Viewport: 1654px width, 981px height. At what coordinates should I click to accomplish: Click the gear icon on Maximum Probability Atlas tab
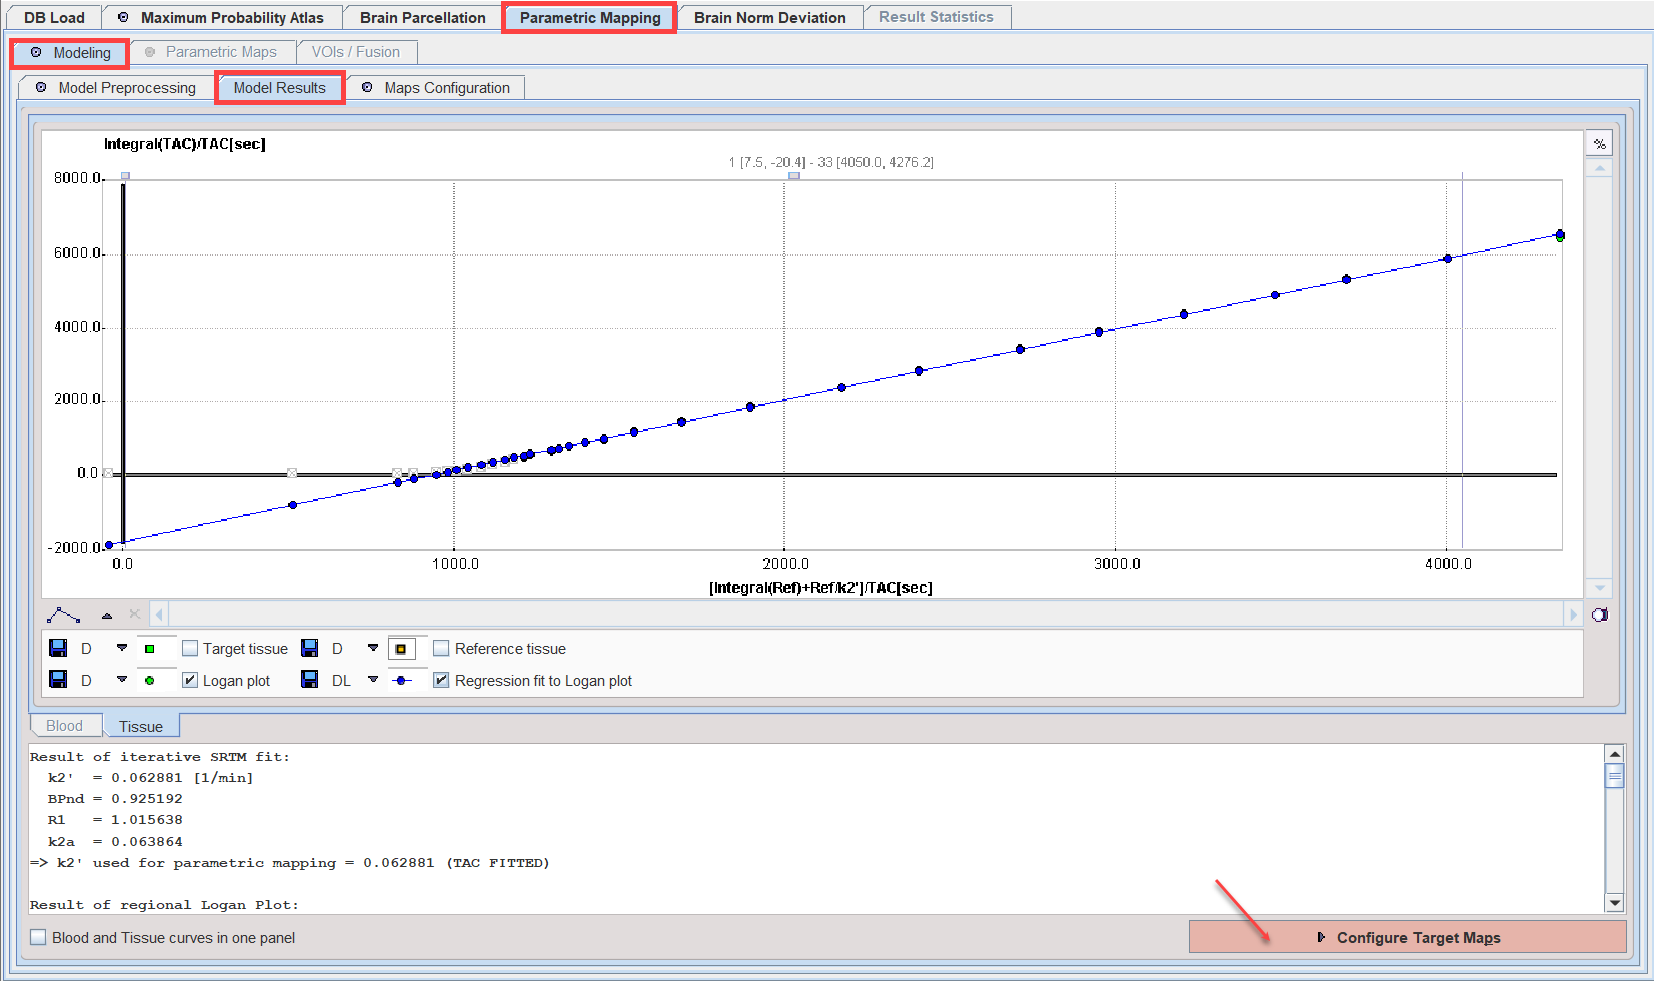[123, 17]
